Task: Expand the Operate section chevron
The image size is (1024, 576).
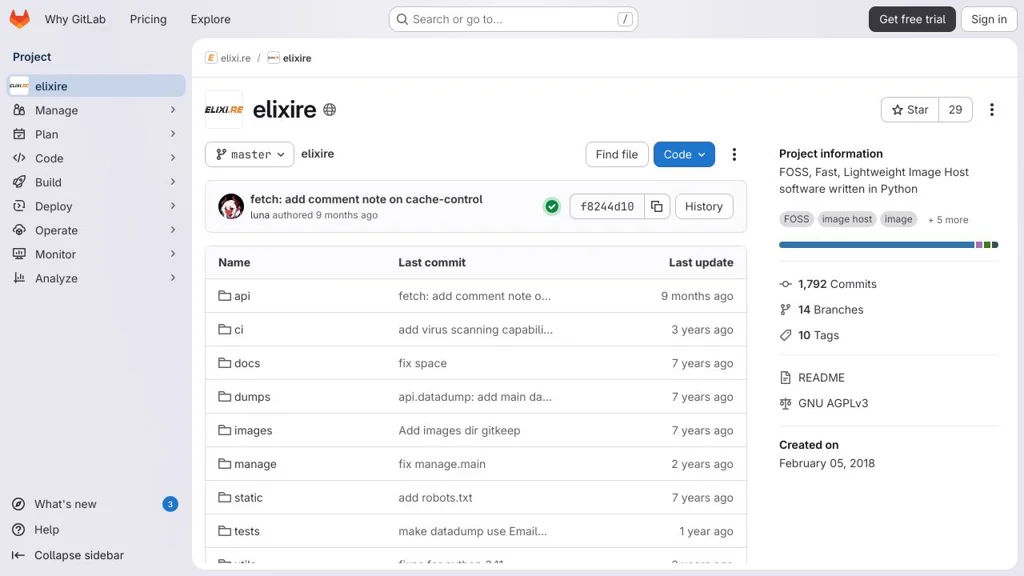Action: [x=173, y=230]
